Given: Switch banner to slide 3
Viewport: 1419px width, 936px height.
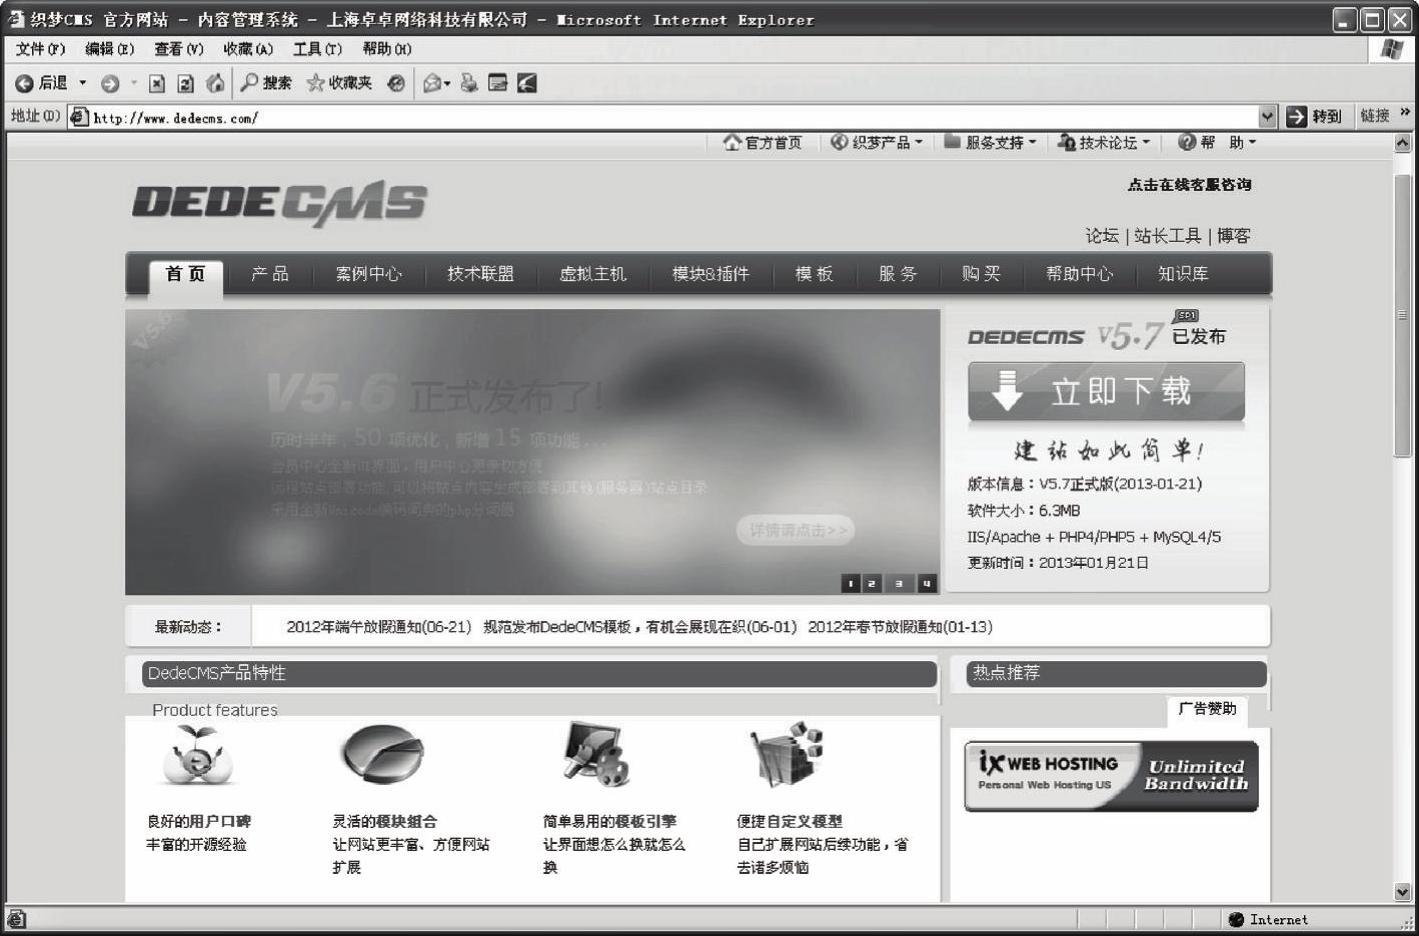Looking at the screenshot, I should pyautogui.click(x=899, y=583).
